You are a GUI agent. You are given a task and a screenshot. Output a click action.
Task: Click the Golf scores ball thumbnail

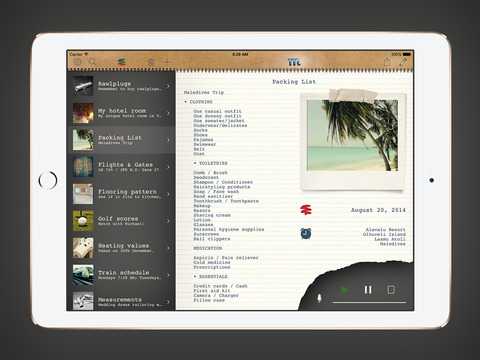click(x=83, y=221)
